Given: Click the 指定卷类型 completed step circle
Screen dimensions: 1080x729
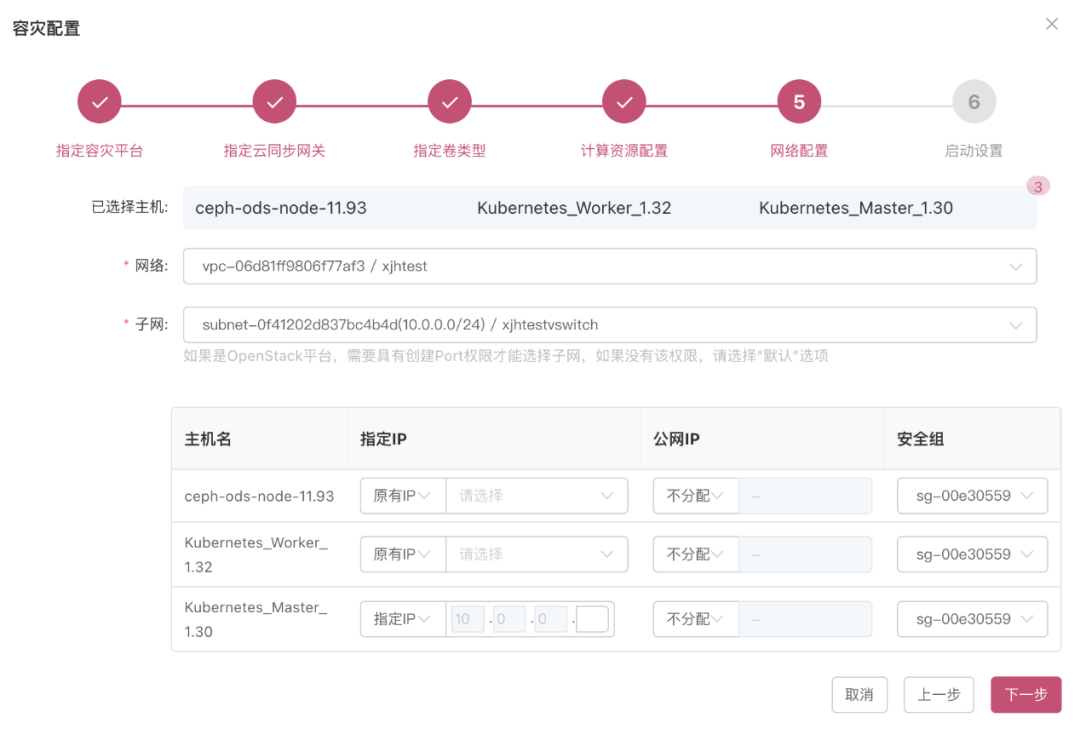Looking at the screenshot, I should pyautogui.click(x=449, y=102).
